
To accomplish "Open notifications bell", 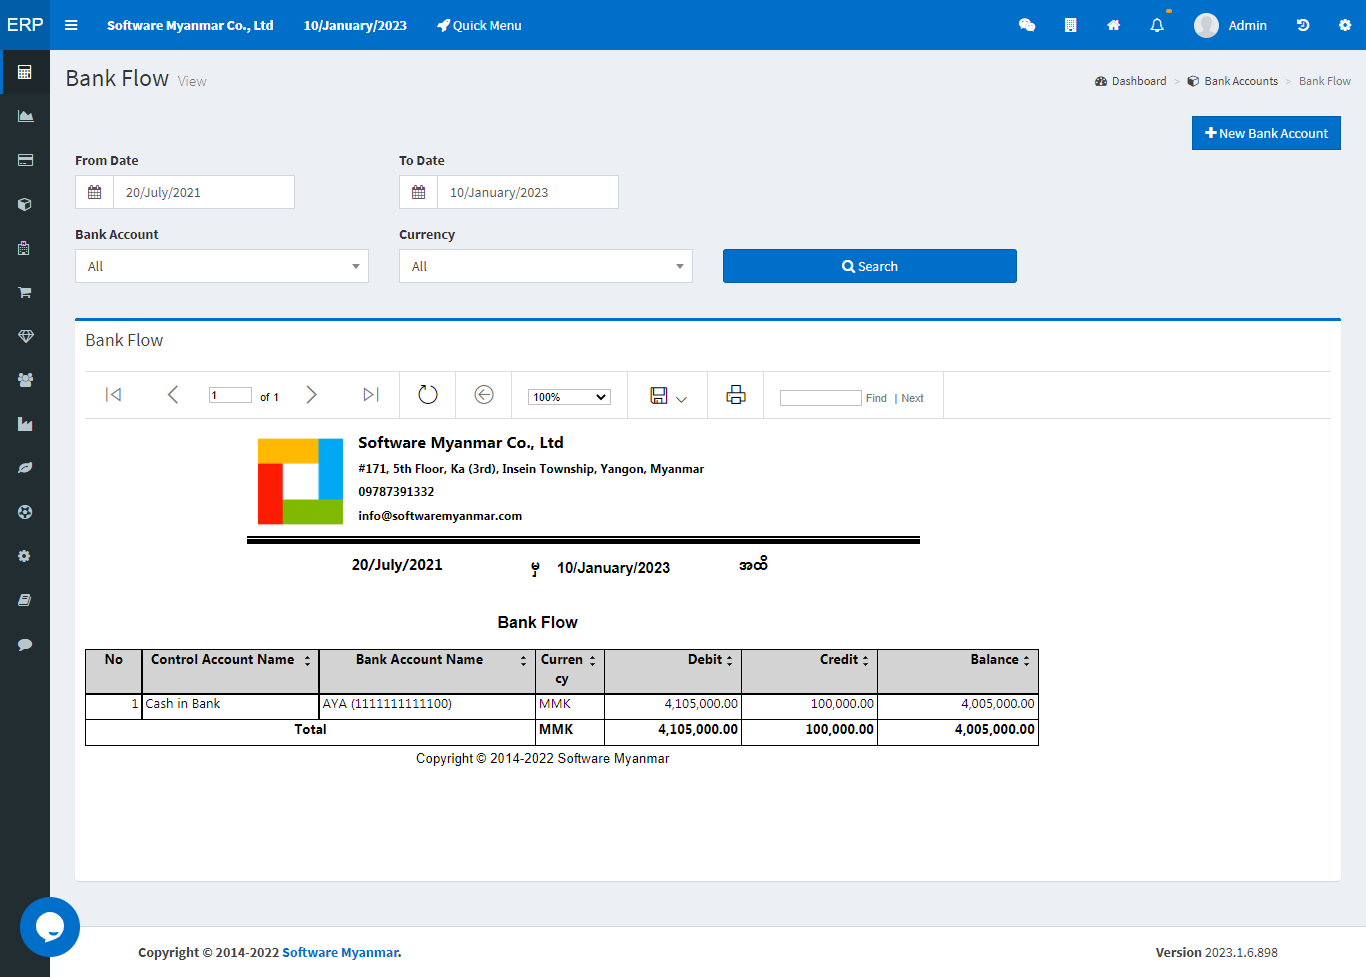I will click(x=1157, y=25).
